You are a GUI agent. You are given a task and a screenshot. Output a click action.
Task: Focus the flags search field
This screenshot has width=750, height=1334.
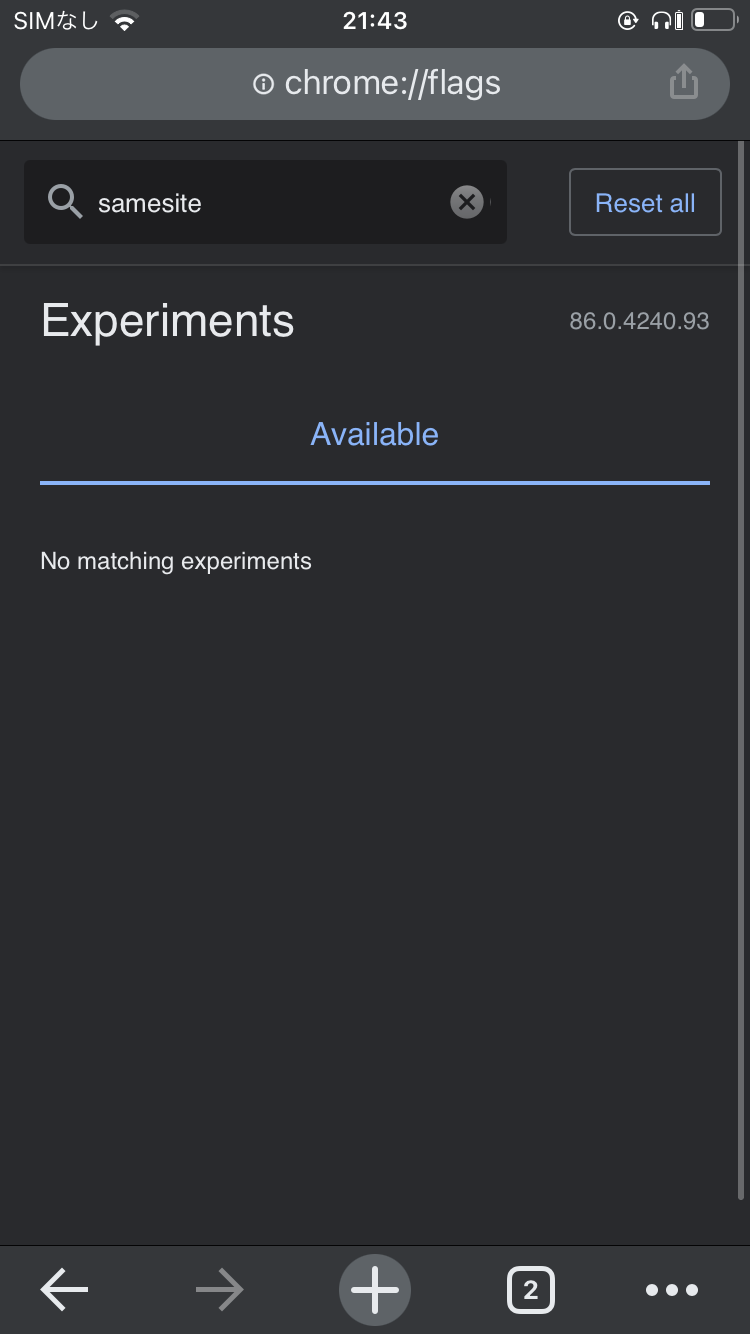270,203
